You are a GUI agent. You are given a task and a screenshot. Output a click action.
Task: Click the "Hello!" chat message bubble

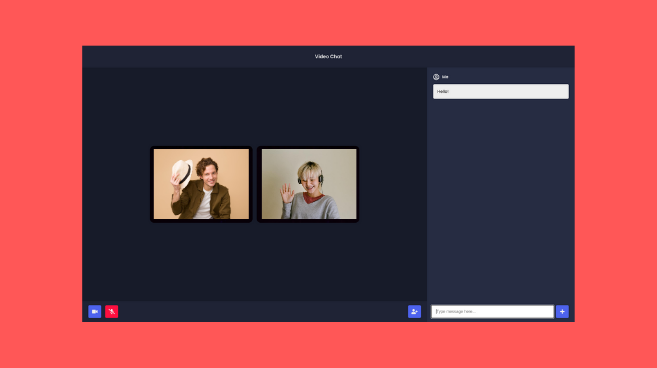tap(501, 91)
